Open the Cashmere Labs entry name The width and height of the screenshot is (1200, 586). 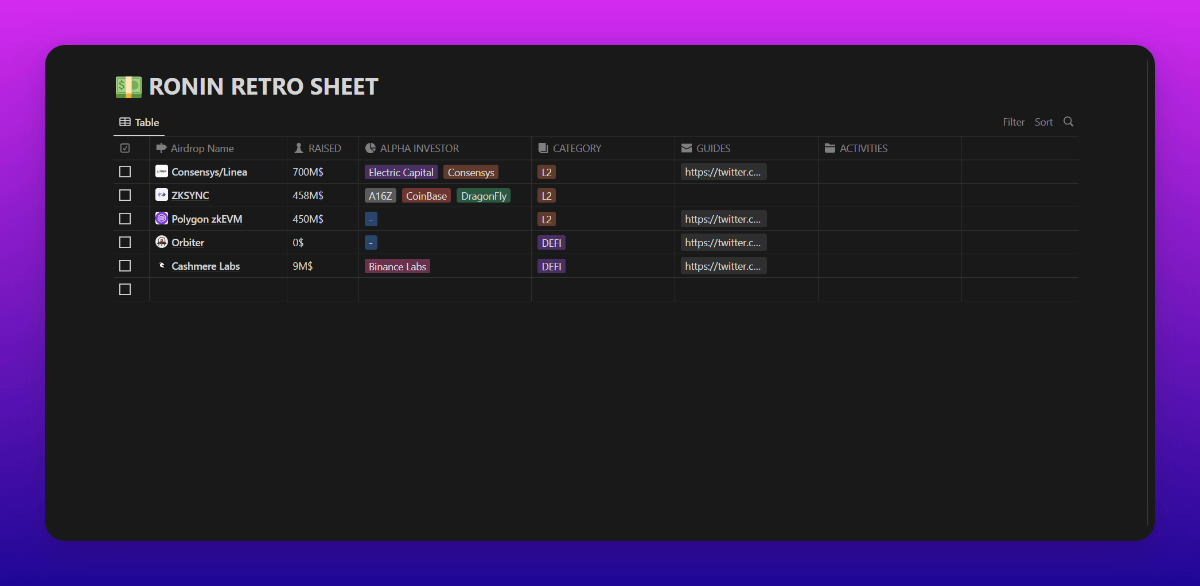206,266
